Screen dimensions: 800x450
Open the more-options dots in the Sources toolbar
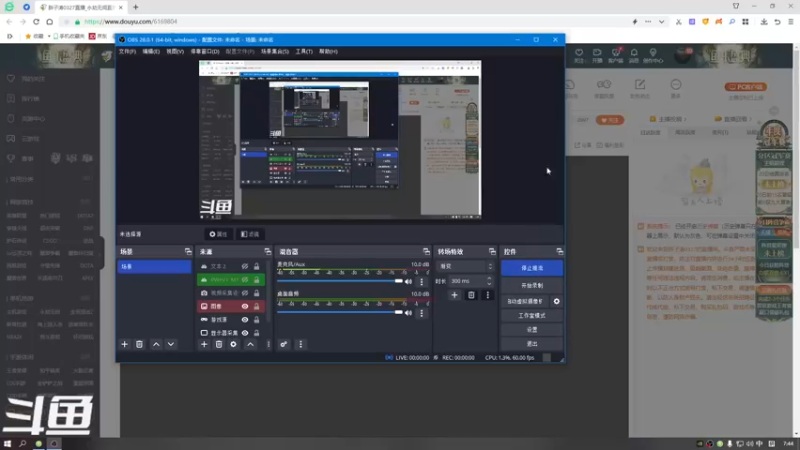(x=268, y=344)
